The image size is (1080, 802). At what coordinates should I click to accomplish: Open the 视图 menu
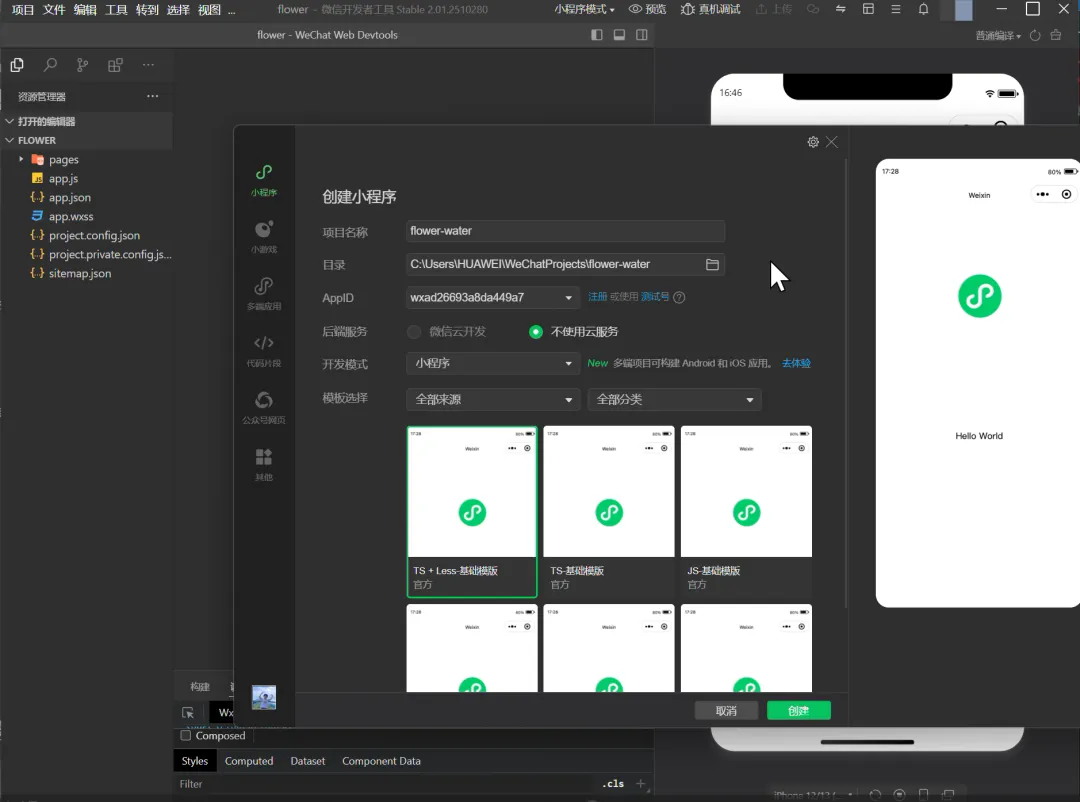(x=209, y=10)
